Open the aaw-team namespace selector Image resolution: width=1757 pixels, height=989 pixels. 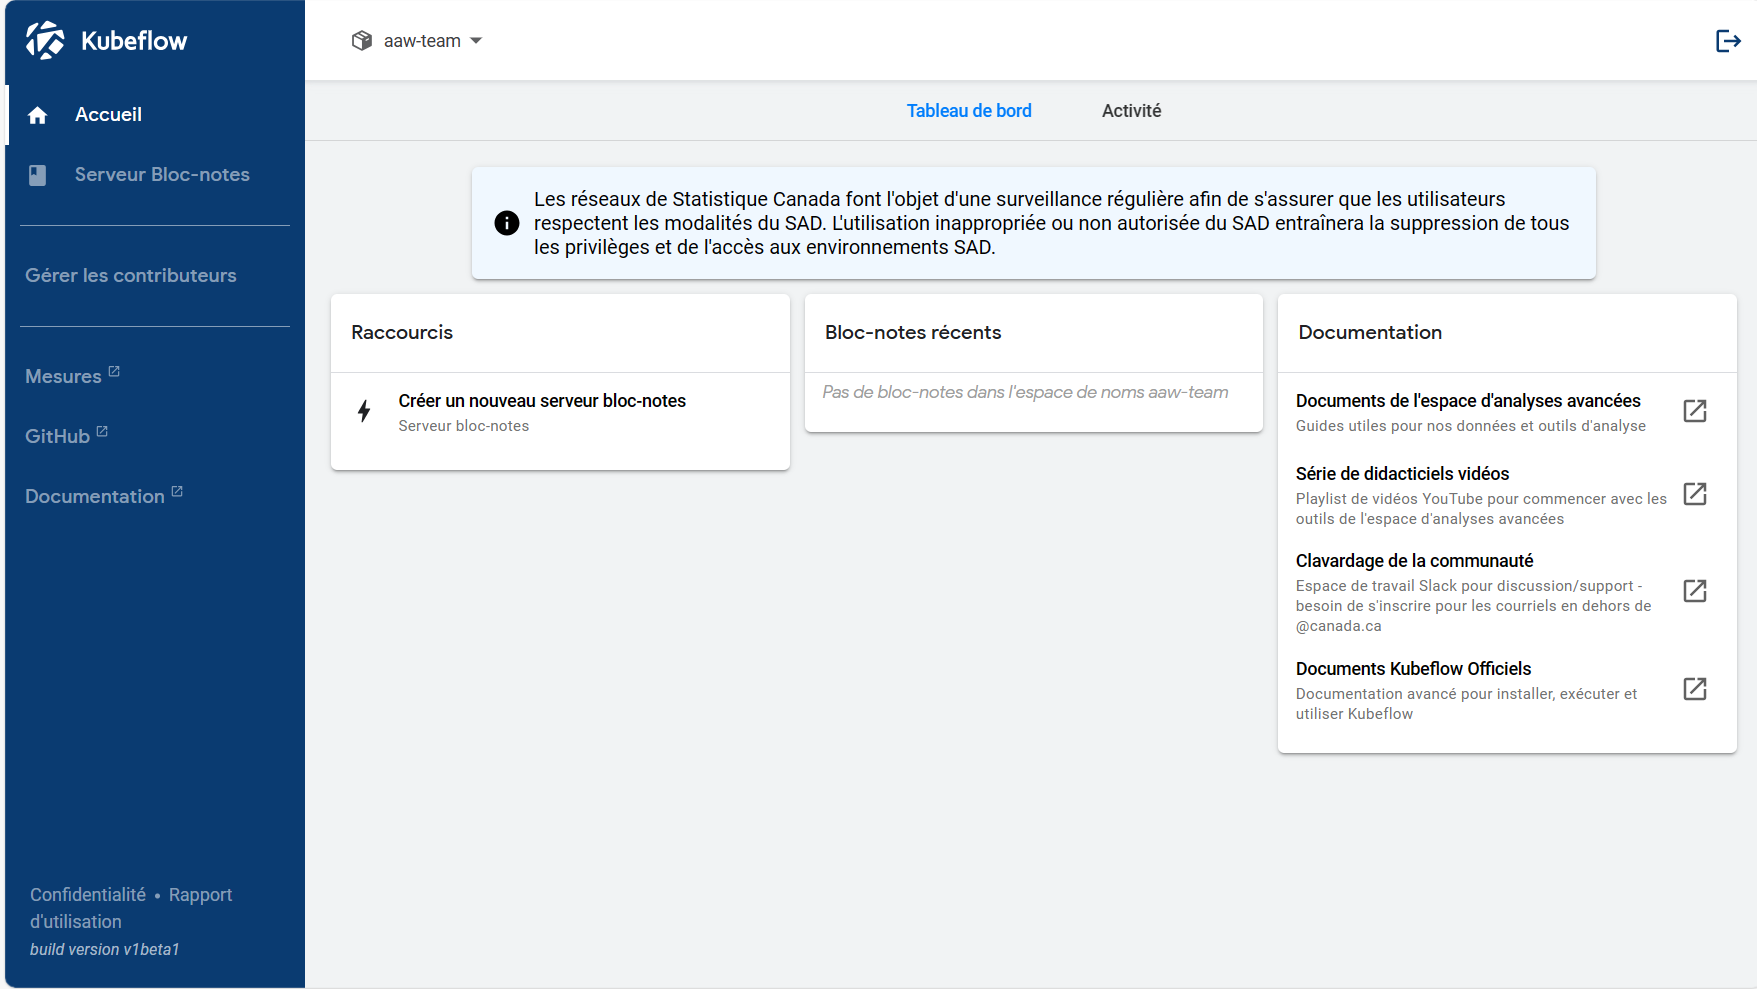coord(417,41)
